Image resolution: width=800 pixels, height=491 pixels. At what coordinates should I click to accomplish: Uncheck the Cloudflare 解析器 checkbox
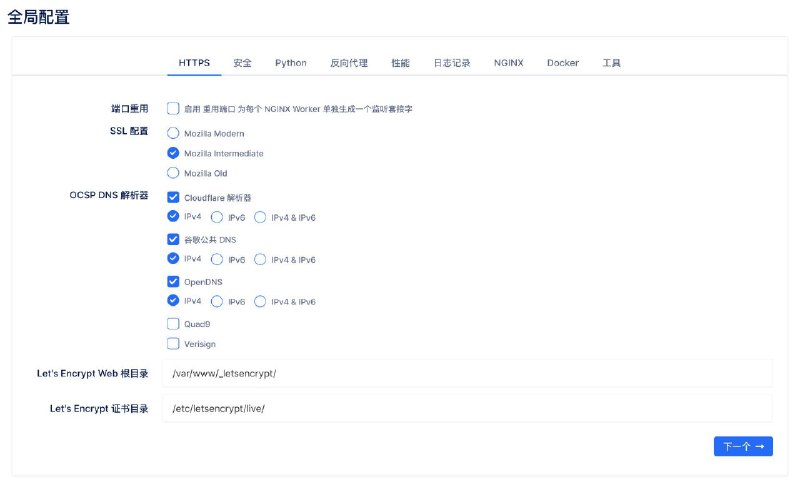click(173, 198)
